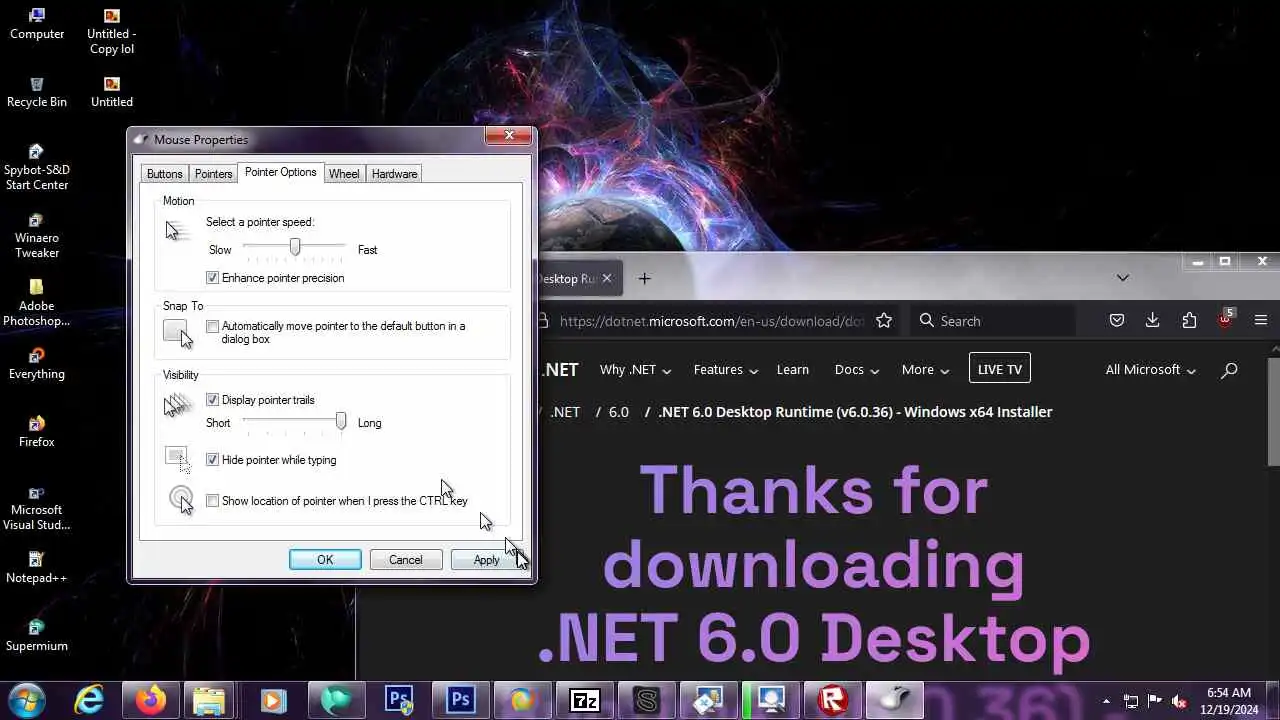The width and height of the screenshot is (1280, 720).
Task: Click Apply in Mouse Properties
Action: click(486, 560)
